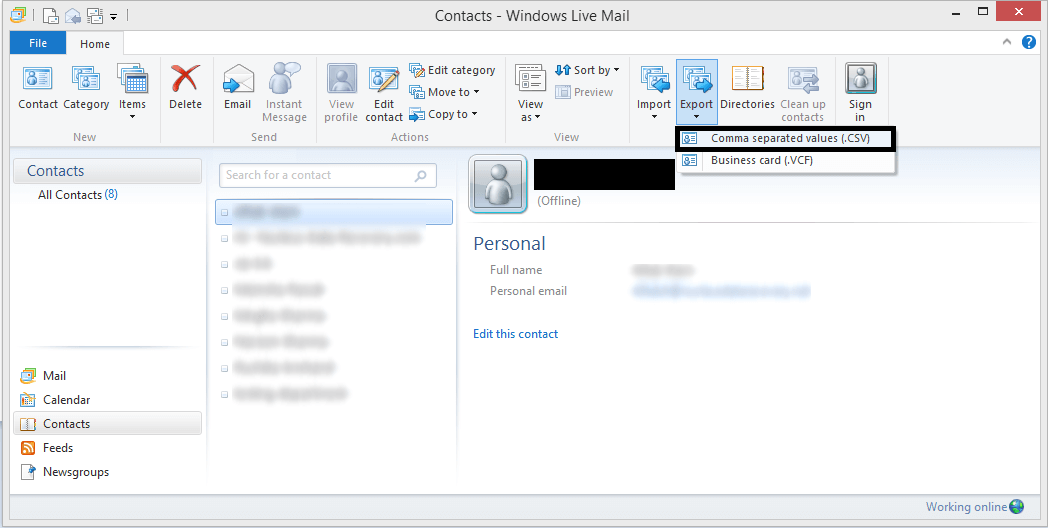Click the Preview button in View group

584,92
